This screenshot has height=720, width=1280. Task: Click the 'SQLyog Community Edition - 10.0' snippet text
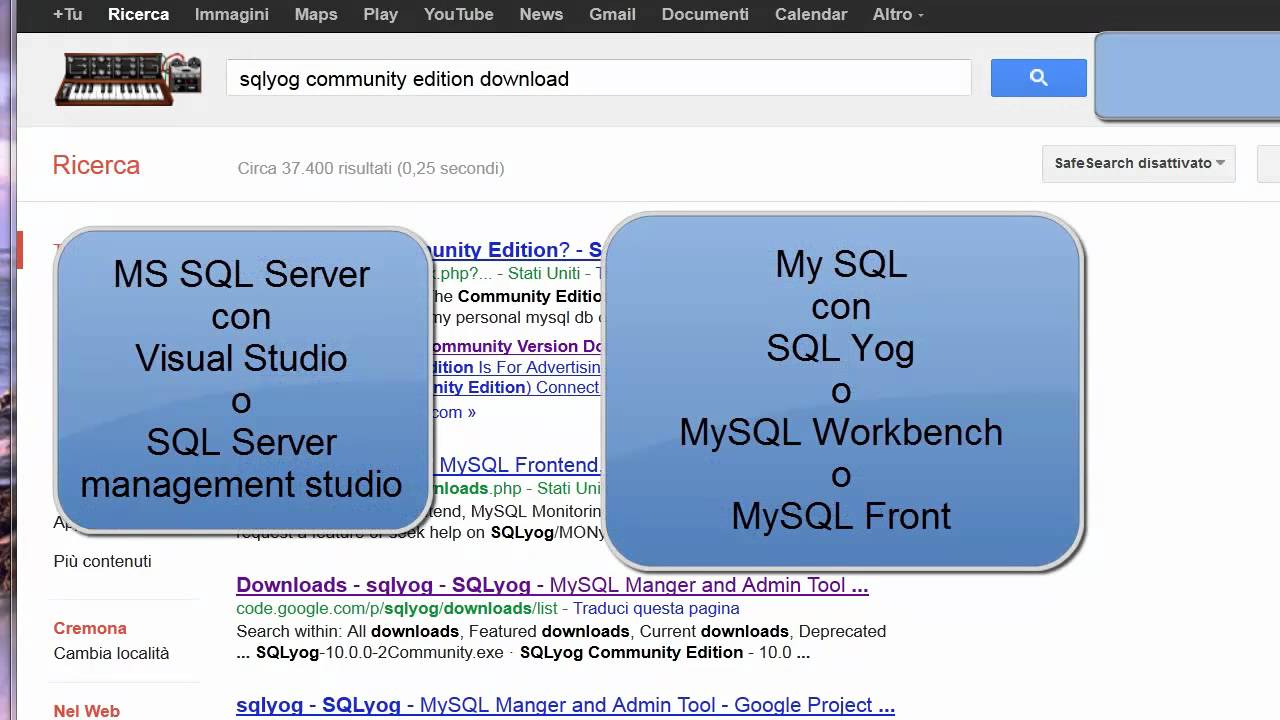[655, 653]
